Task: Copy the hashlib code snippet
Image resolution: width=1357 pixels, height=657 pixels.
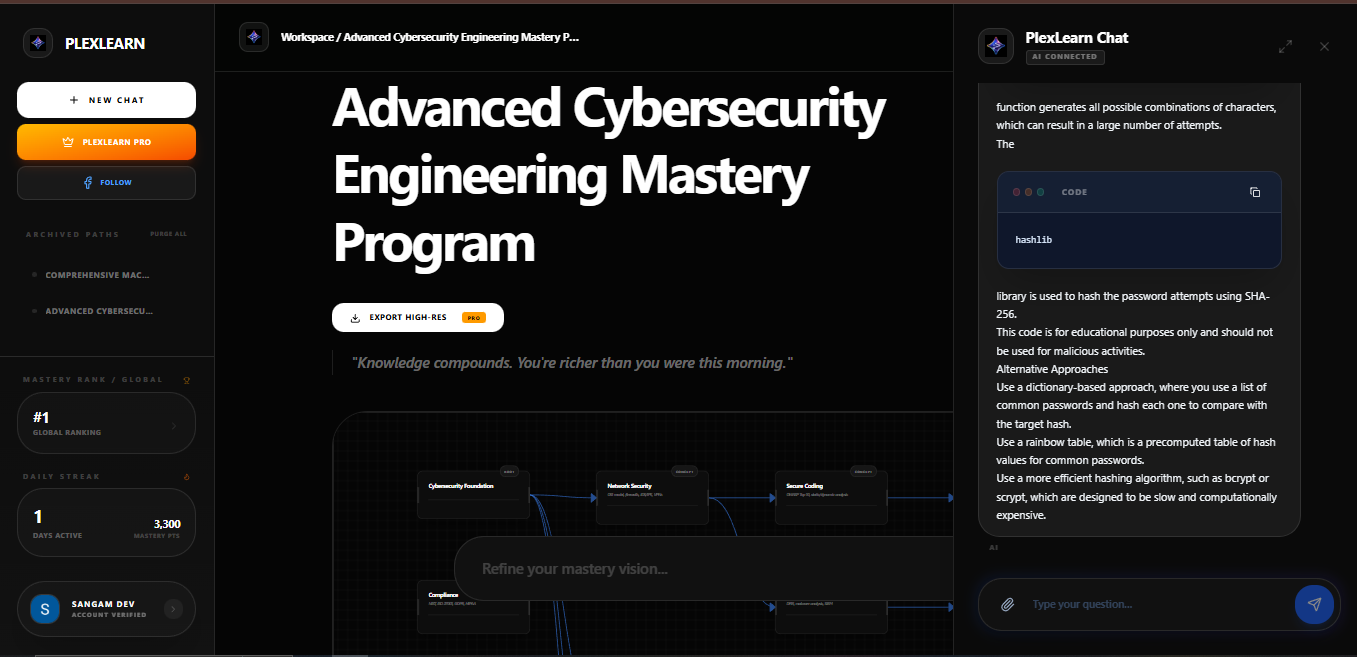Action: point(1255,192)
